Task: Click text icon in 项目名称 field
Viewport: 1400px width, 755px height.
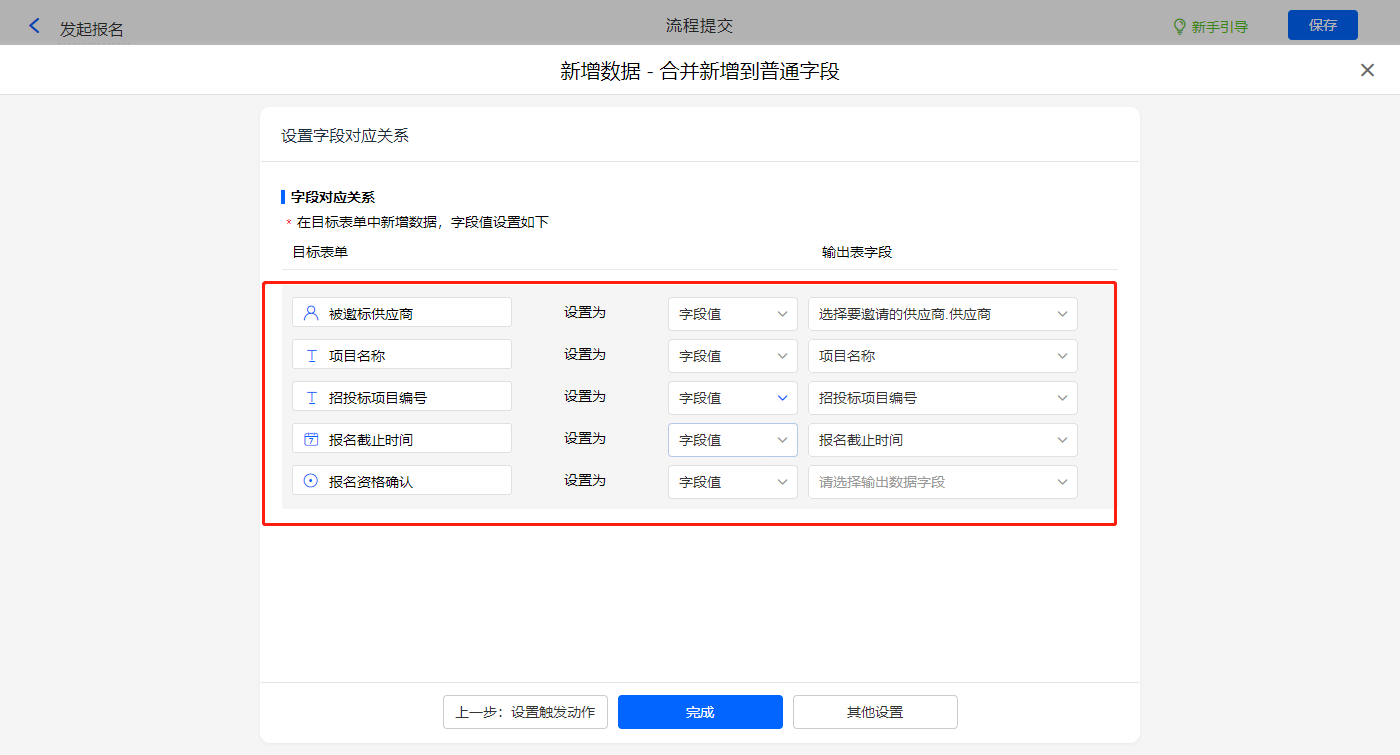Action: coord(311,355)
